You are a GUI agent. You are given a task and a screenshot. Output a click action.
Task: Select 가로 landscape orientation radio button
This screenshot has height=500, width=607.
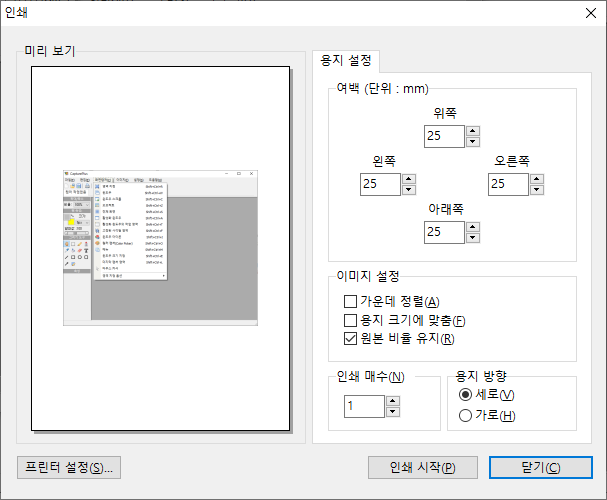465,416
